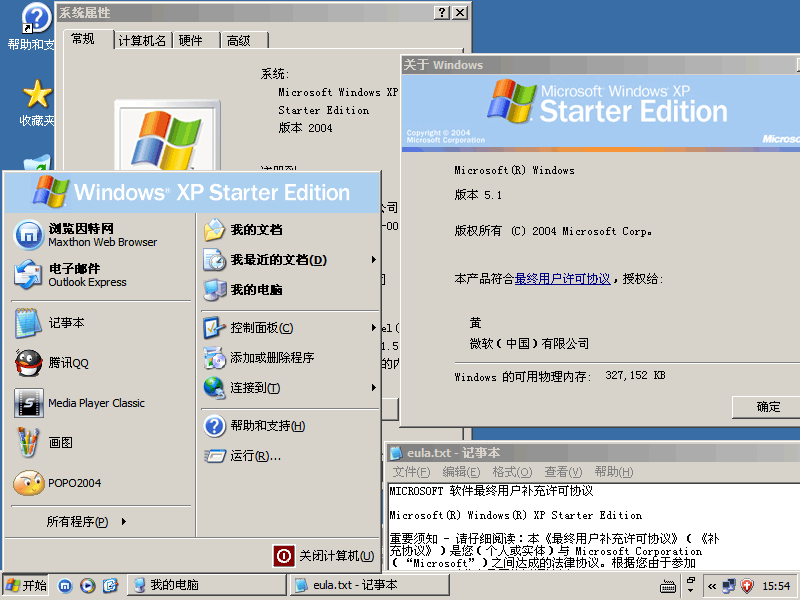
Task: Open 文件 menu in Notepad
Action: [411, 472]
